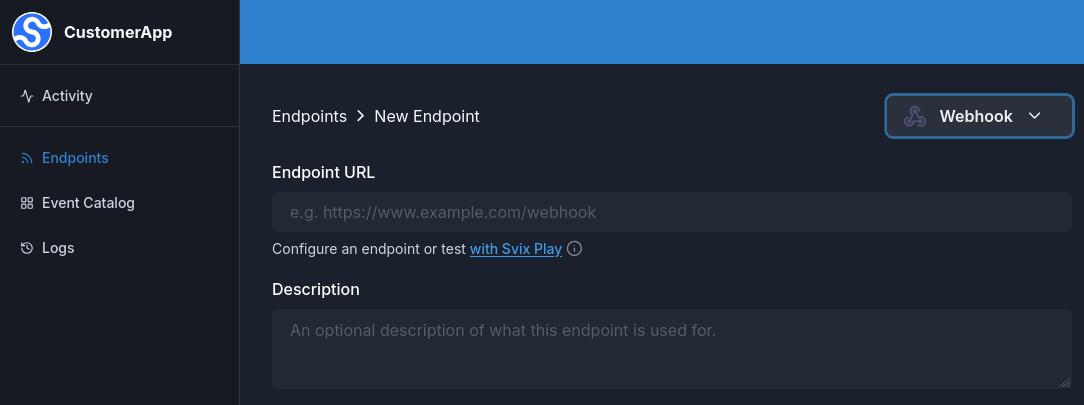
Task: Click the Activity pulse icon in sidebar
Action: (27, 96)
